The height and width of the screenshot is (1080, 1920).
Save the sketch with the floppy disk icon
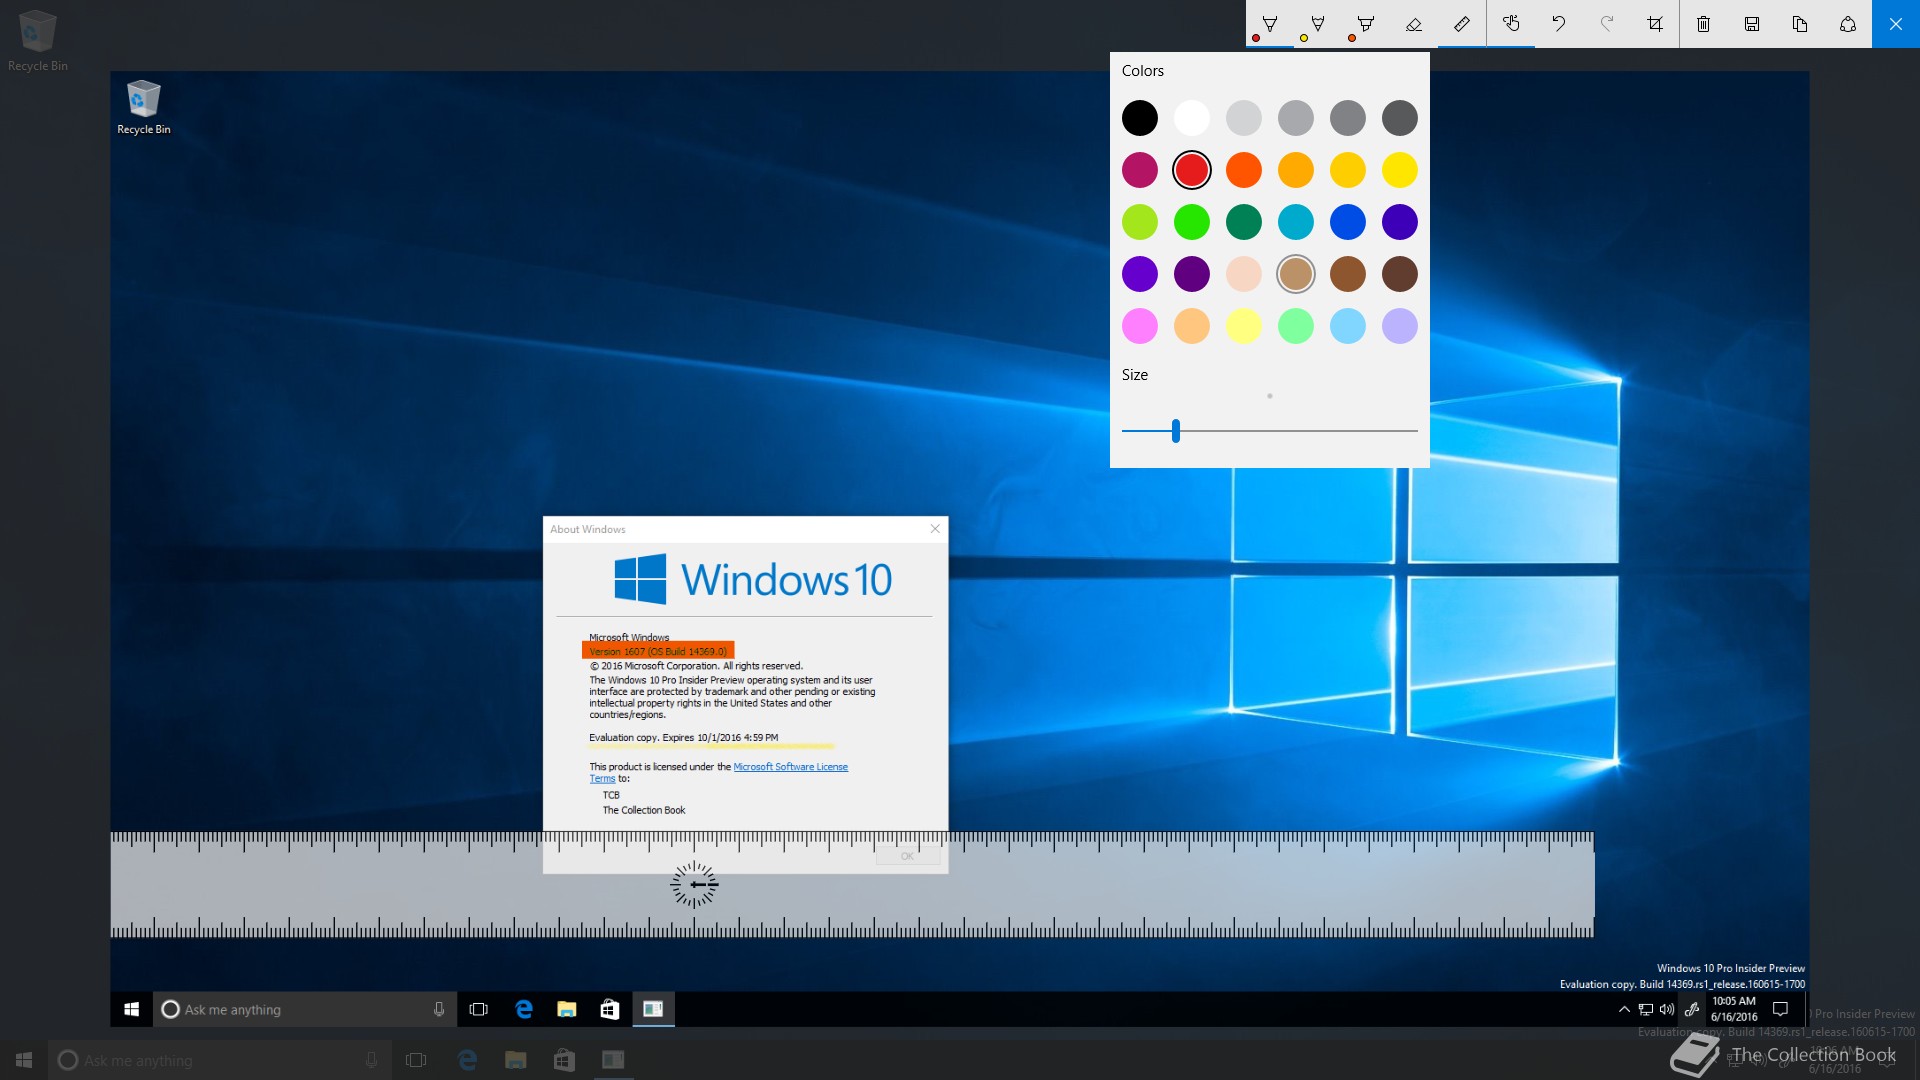click(x=1752, y=24)
